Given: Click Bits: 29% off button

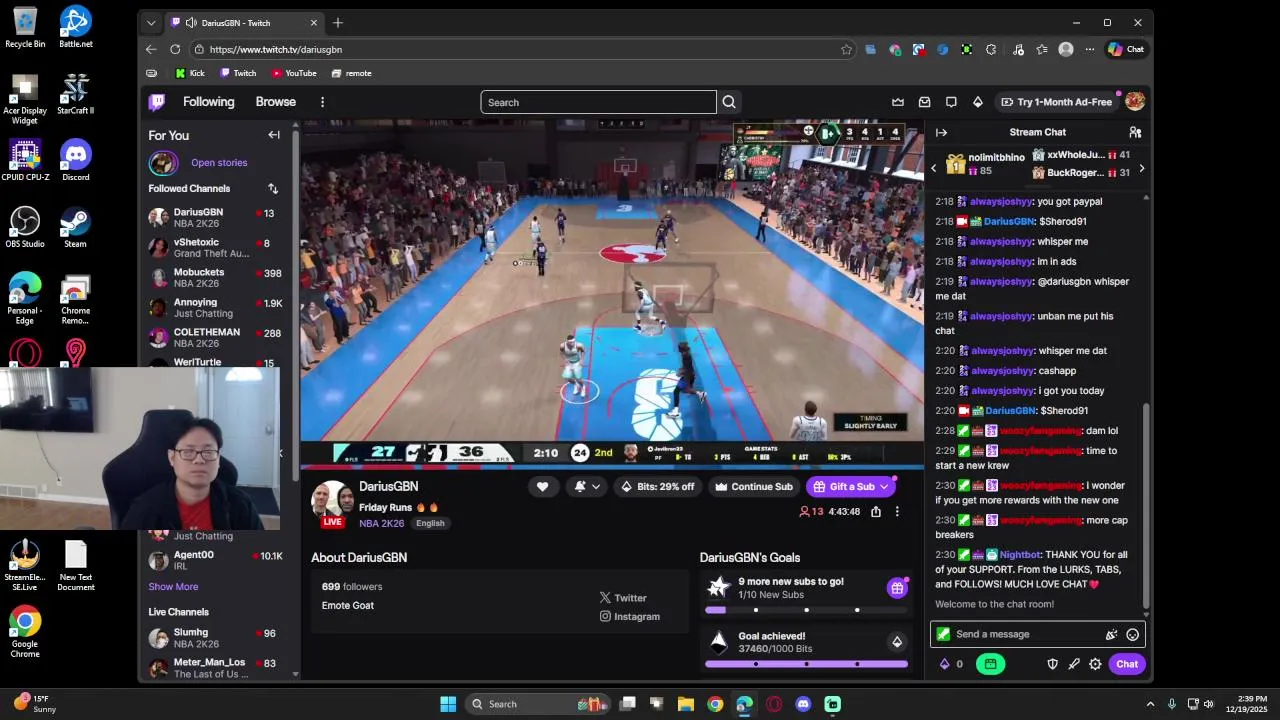Looking at the screenshot, I should pyautogui.click(x=657, y=487).
